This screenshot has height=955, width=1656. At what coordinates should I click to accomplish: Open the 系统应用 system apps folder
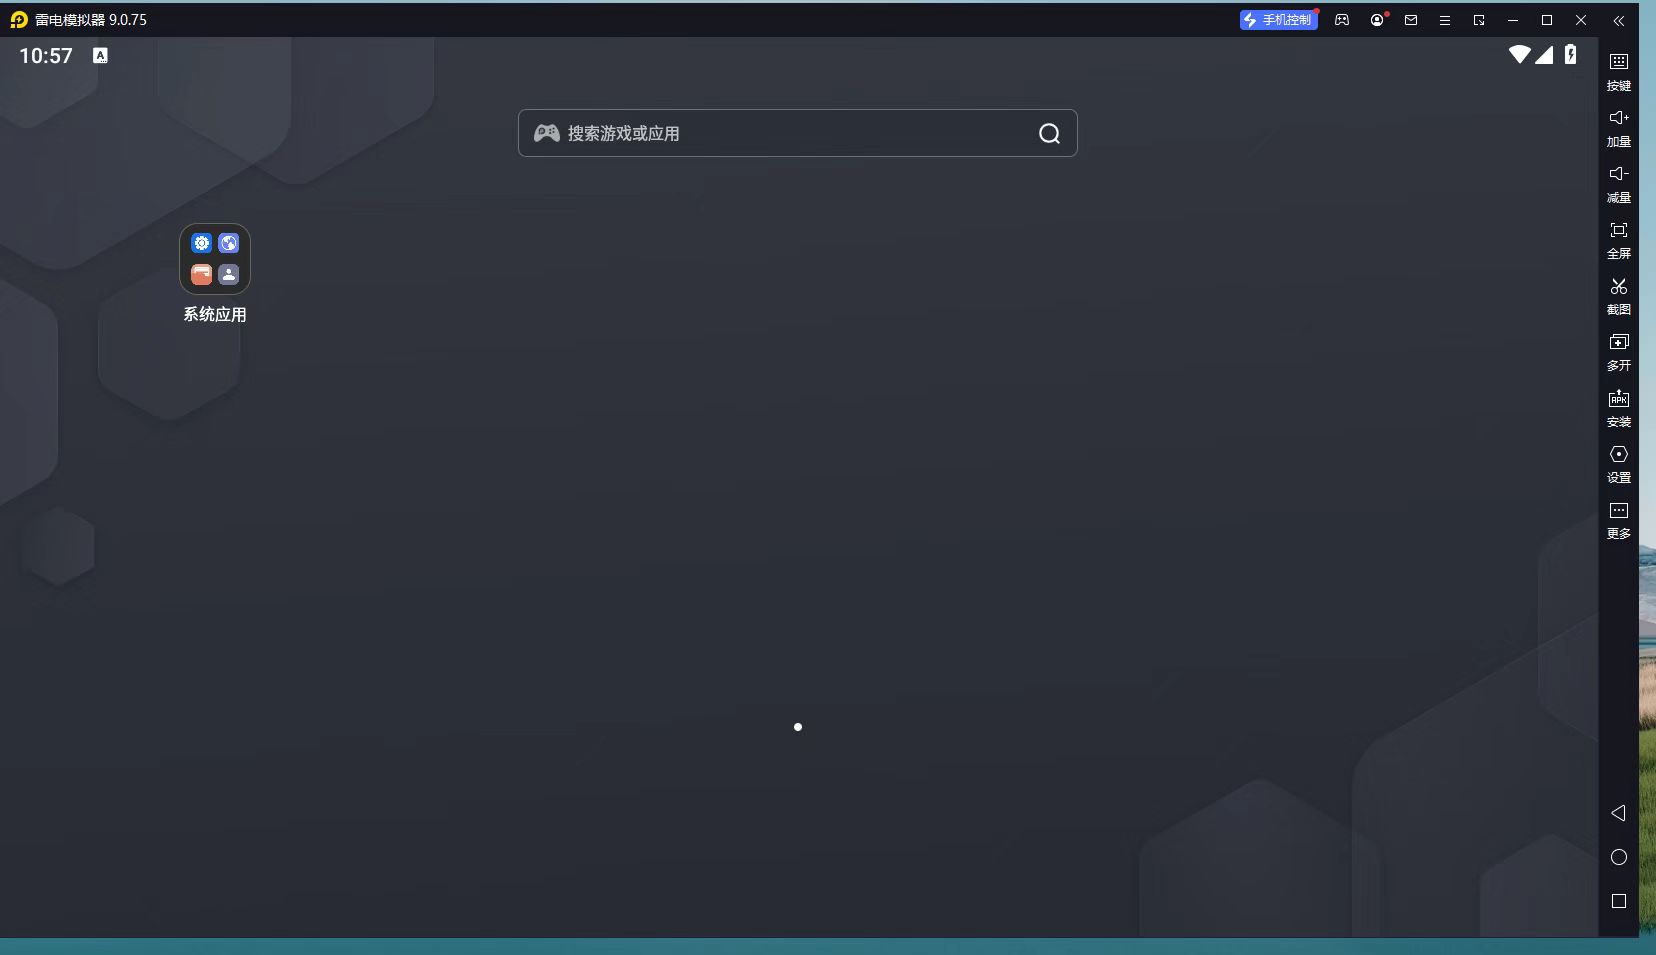pos(215,260)
